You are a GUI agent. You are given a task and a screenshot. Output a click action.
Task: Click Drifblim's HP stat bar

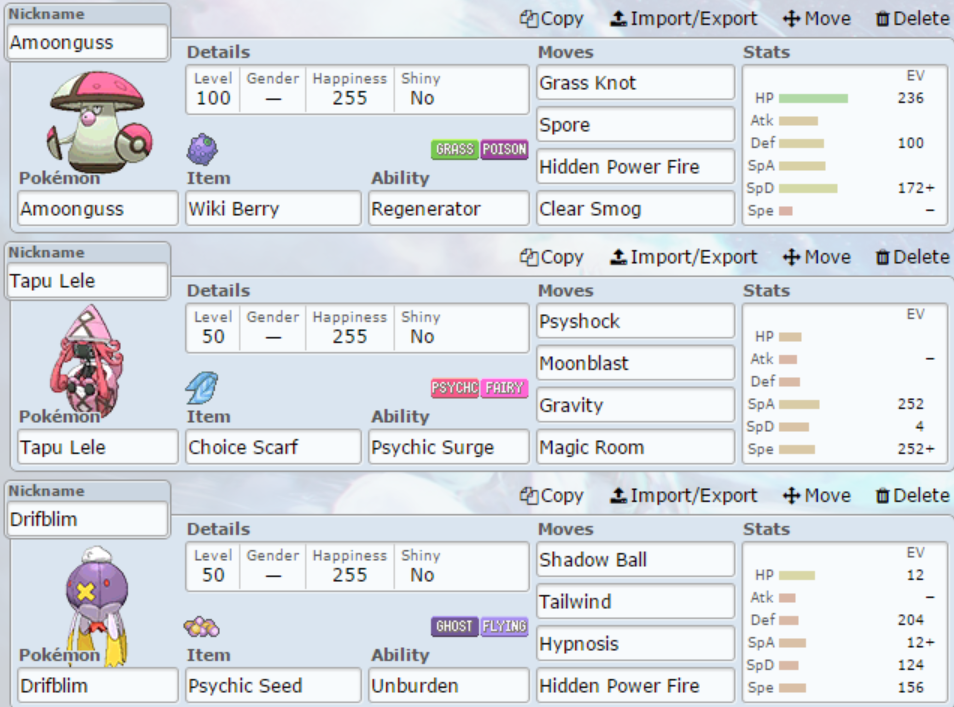pyautogui.click(x=796, y=576)
